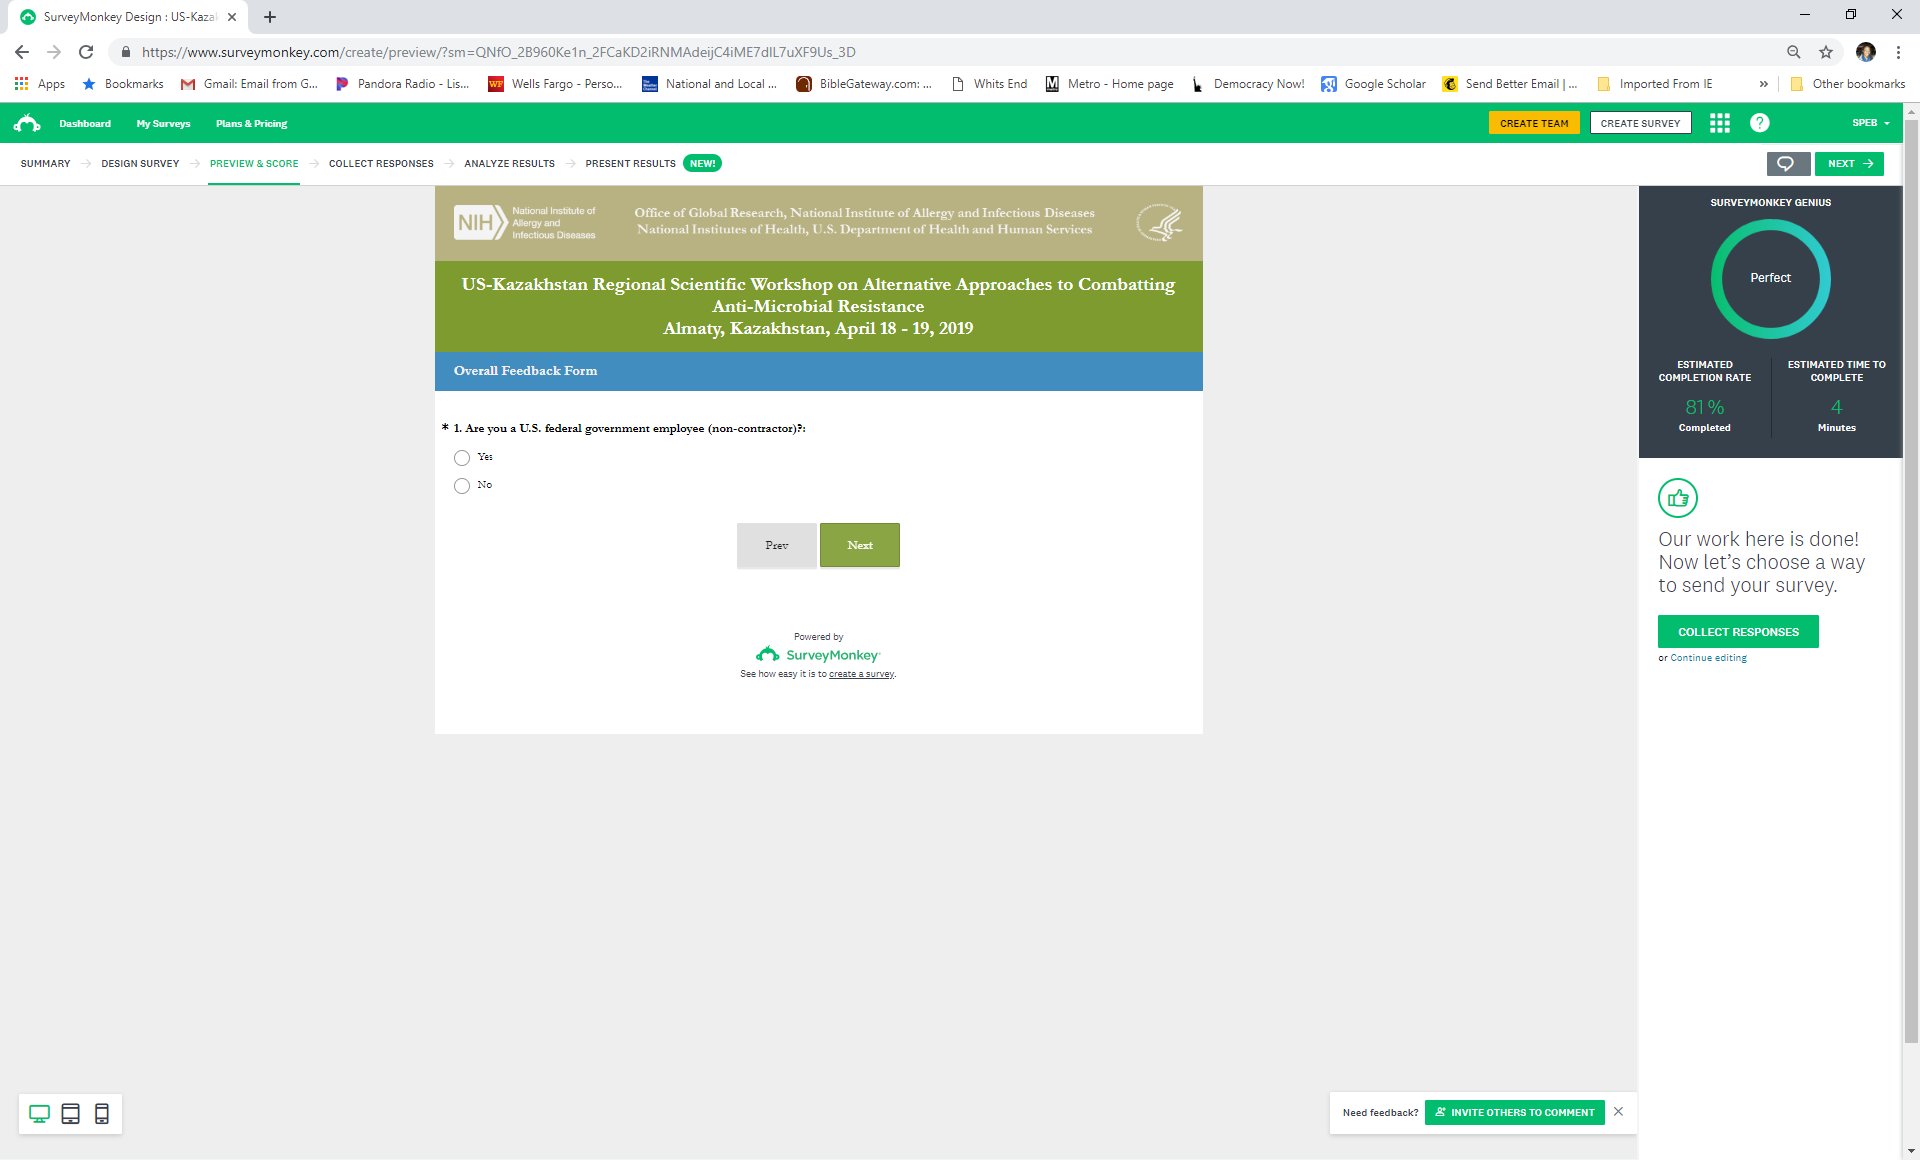Go to Collect Responses step
This screenshot has width=1920, height=1160.
(381, 164)
